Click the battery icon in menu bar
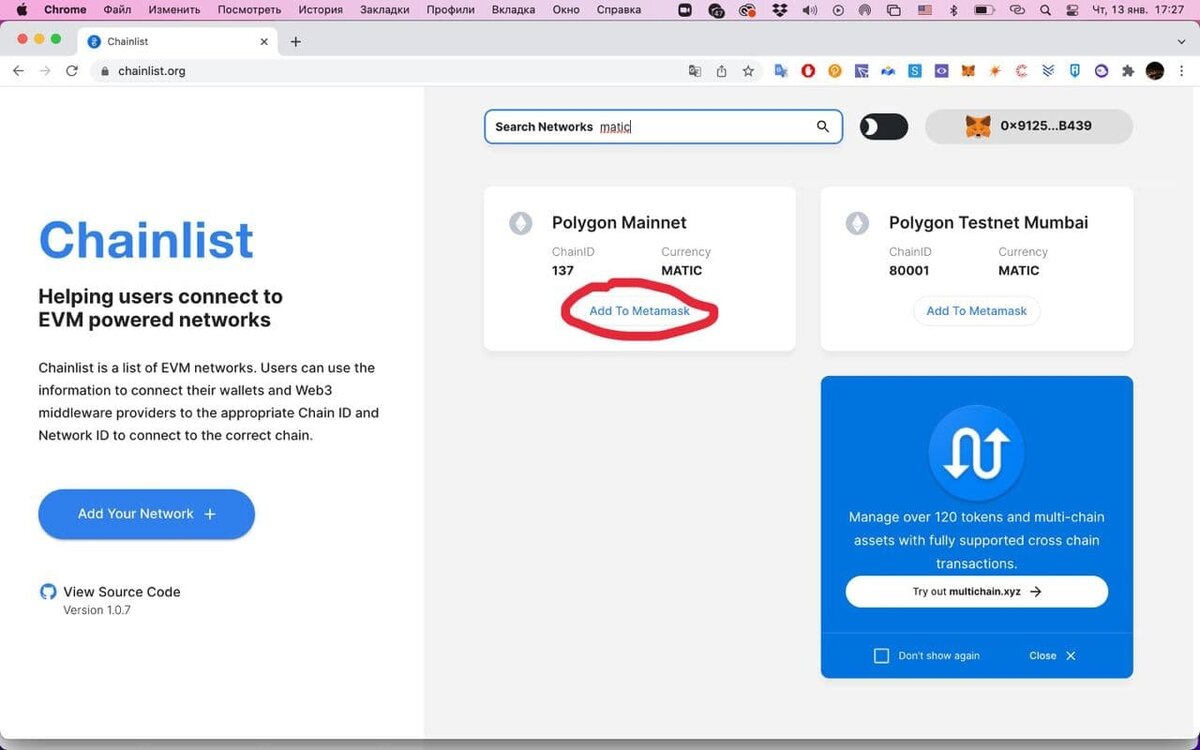This screenshot has height=750, width=1200. point(985,10)
